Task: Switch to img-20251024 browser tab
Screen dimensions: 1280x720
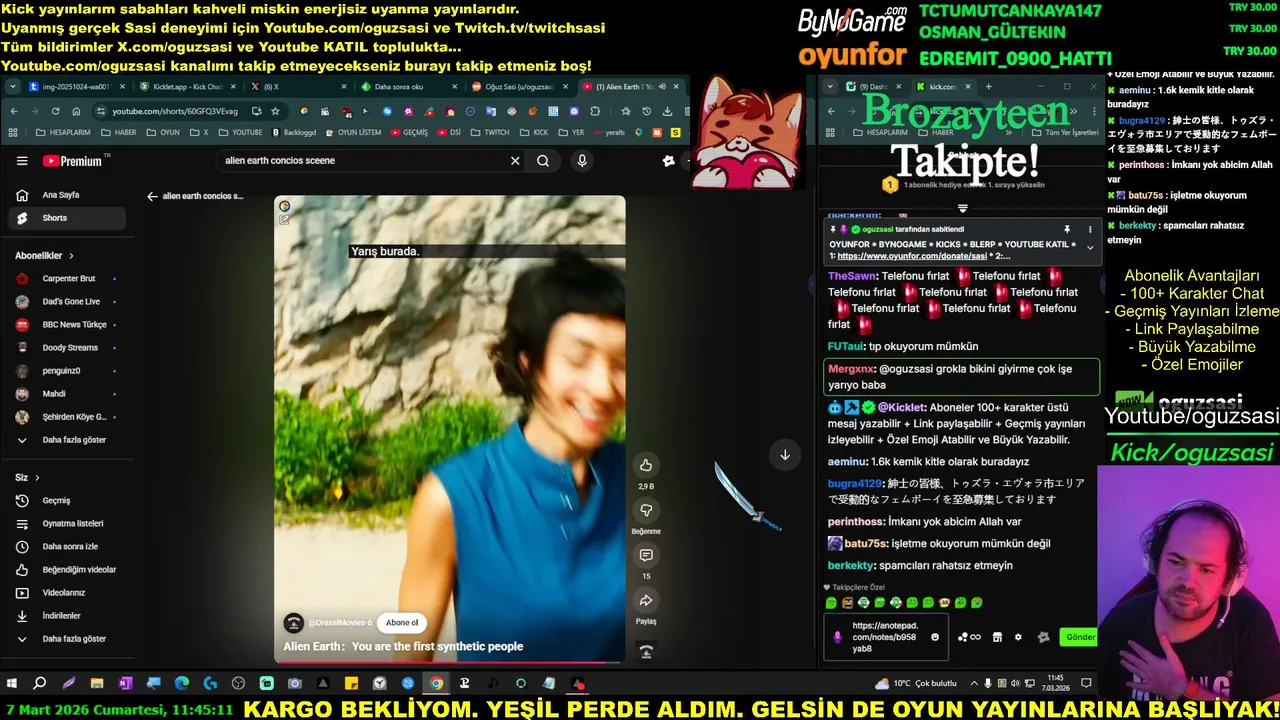Action: click(76, 87)
